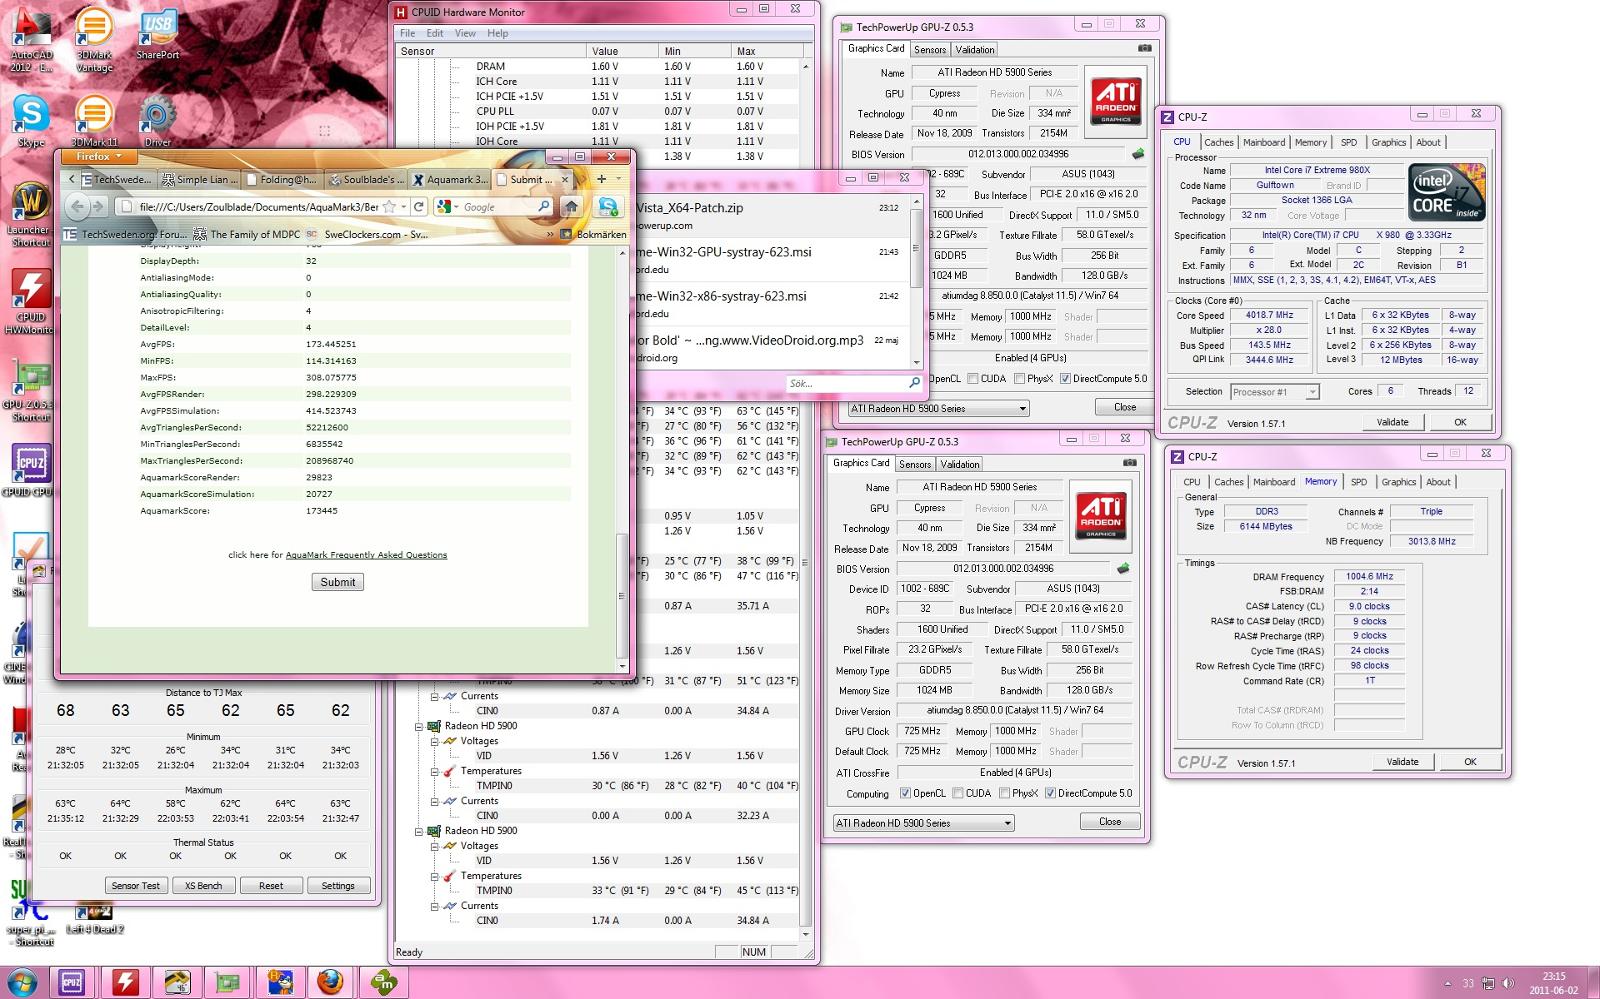Click the Reset button in the temperature monitor

click(x=271, y=885)
